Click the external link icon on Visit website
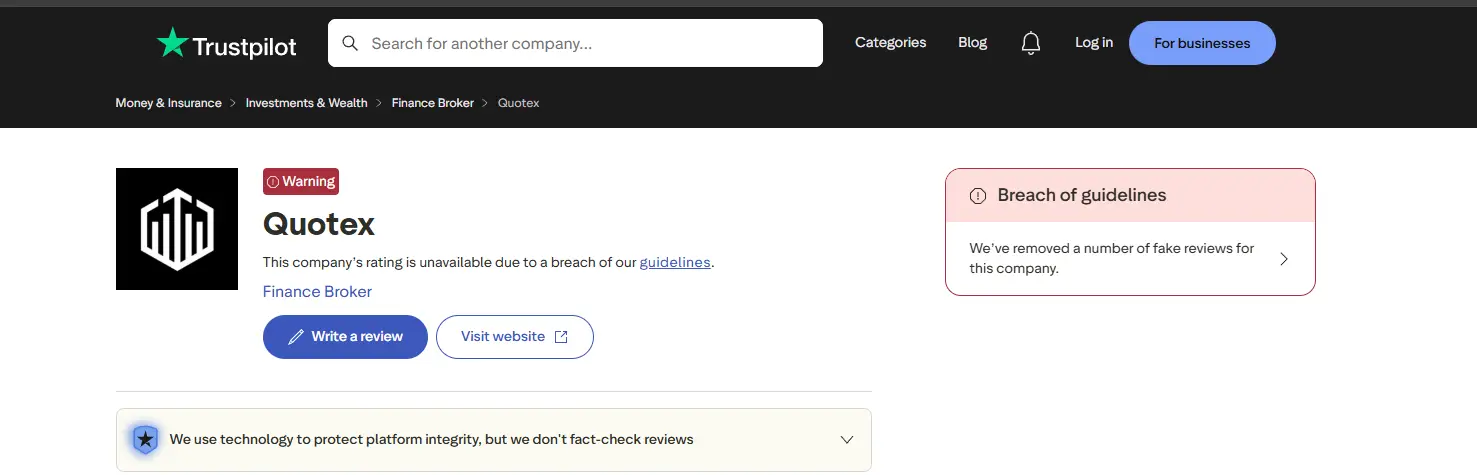1477x475 pixels. point(561,337)
